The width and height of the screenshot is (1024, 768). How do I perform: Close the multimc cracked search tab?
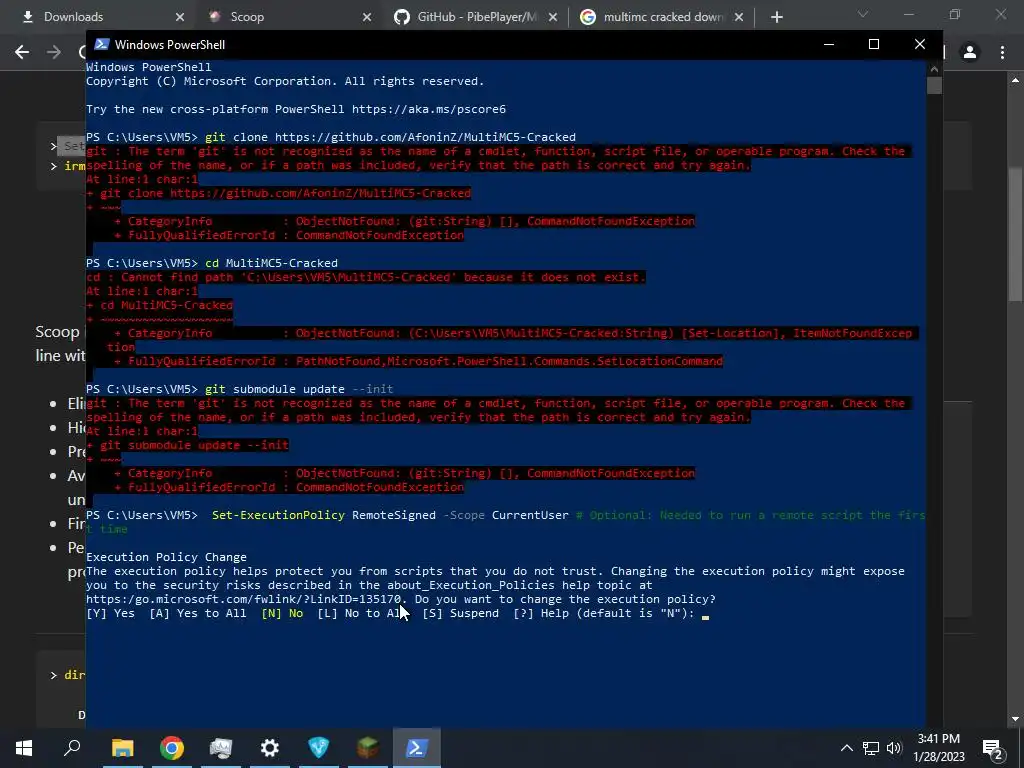(x=739, y=17)
